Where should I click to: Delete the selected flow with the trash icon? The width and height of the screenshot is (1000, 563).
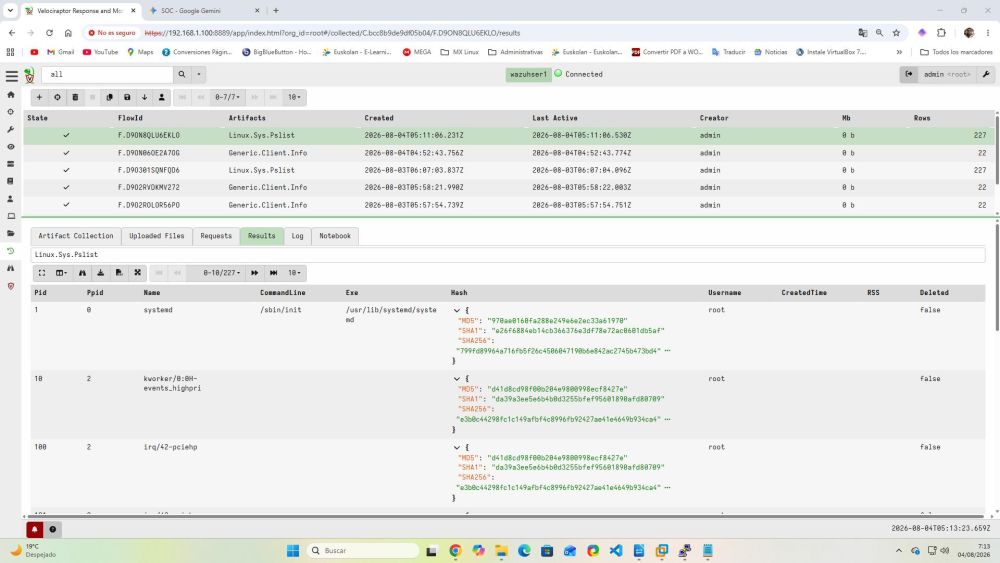click(x=75, y=97)
